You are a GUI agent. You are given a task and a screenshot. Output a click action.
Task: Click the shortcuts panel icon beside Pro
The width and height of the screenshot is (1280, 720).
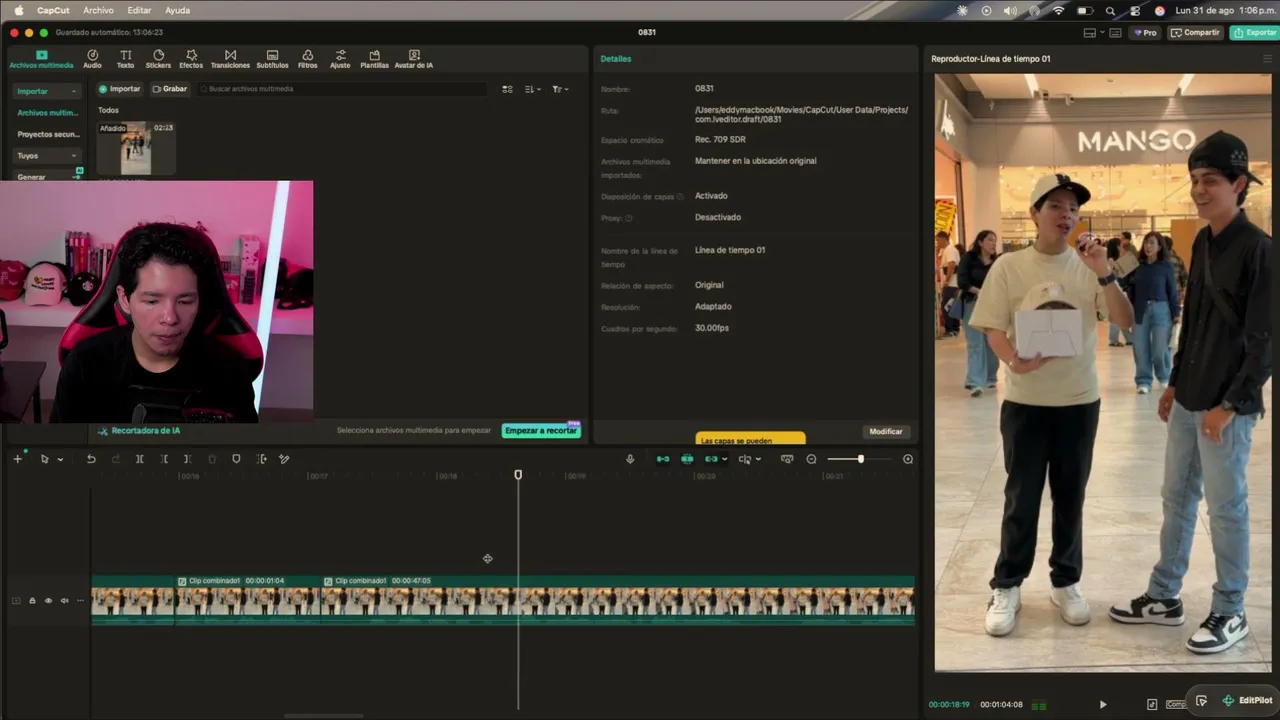(1117, 33)
